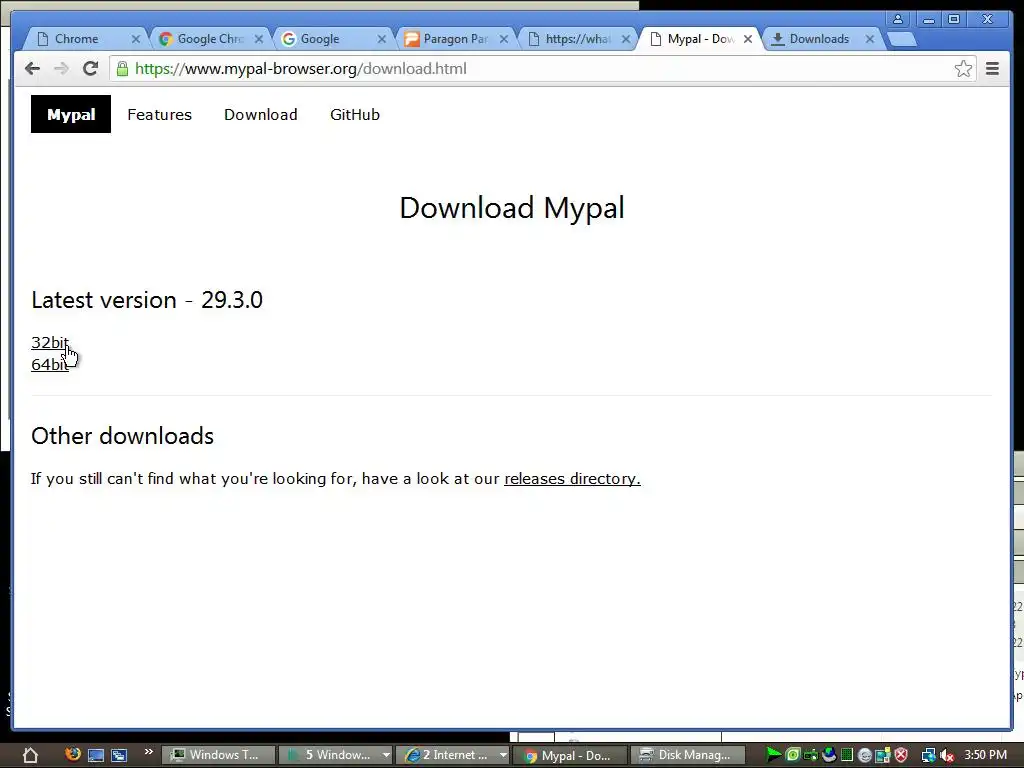Expand the 5 Windows group dropdown arrow
The height and width of the screenshot is (768, 1024).
point(386,756)
